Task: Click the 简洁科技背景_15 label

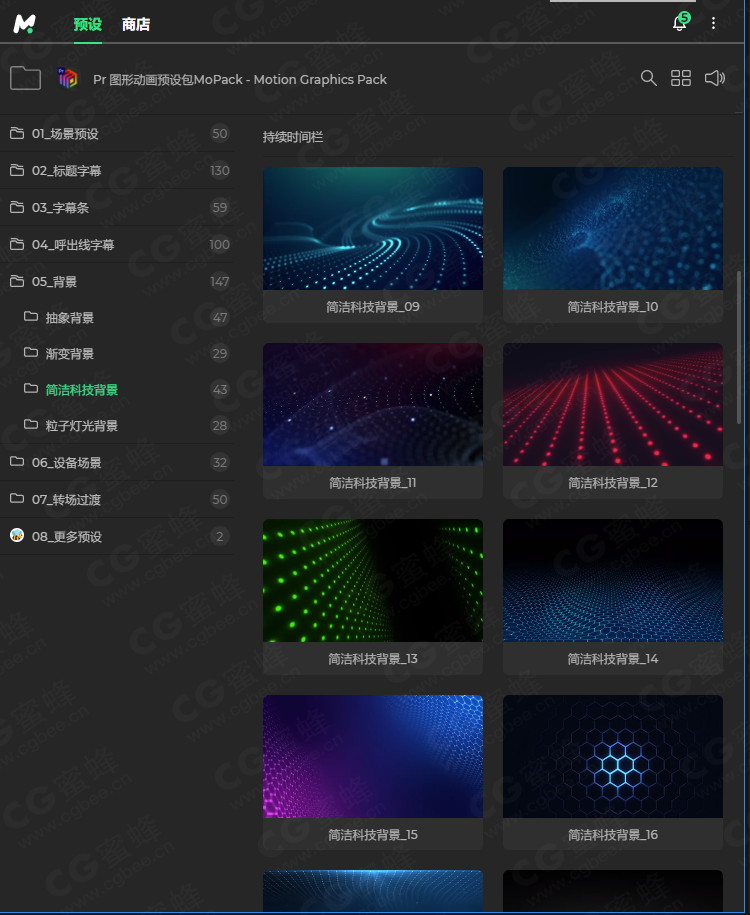Action: pos(373,835)
